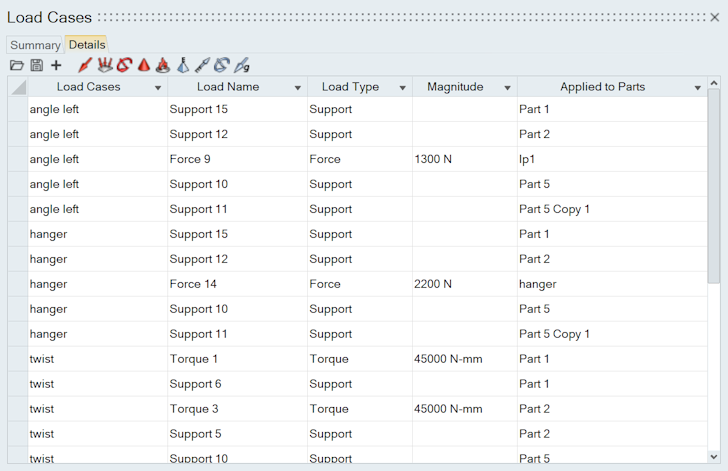The image size is (728, 471).
Task: Select the red pressure arrows tool
Action: [104, 65]
